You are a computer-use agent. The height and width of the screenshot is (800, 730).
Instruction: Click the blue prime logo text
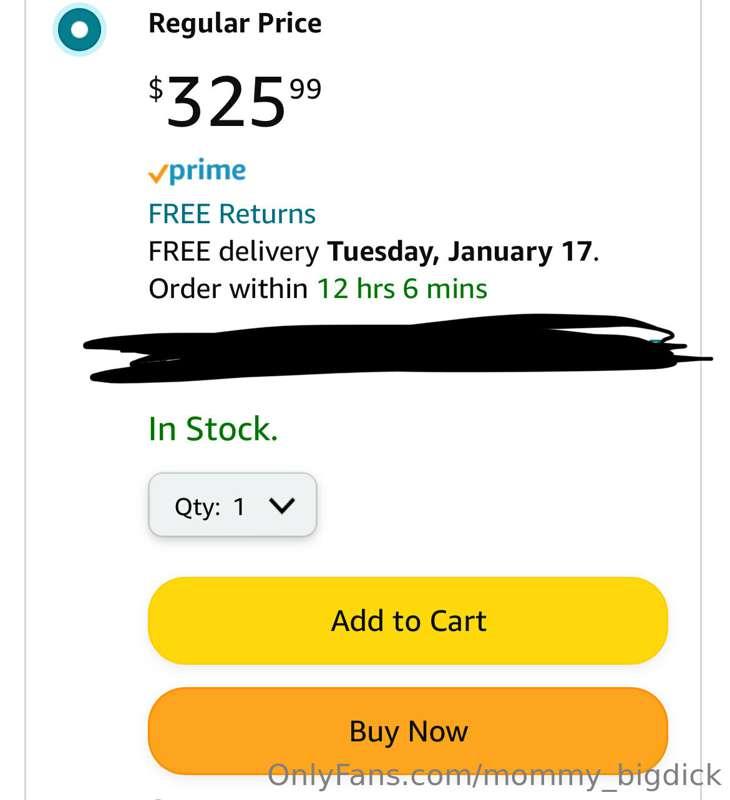(207, 171)
